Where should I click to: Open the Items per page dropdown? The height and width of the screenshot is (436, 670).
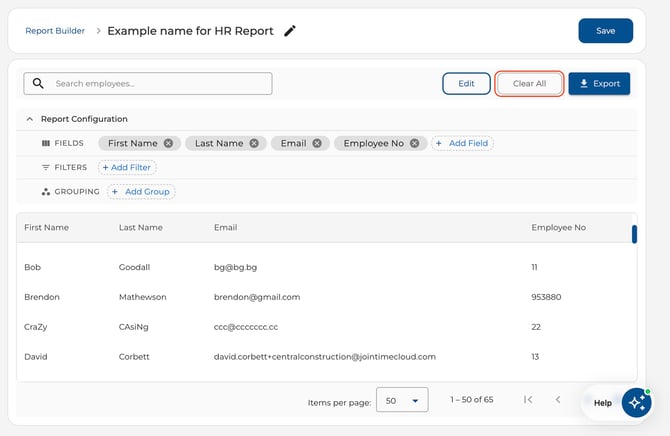tap(402, 400)
